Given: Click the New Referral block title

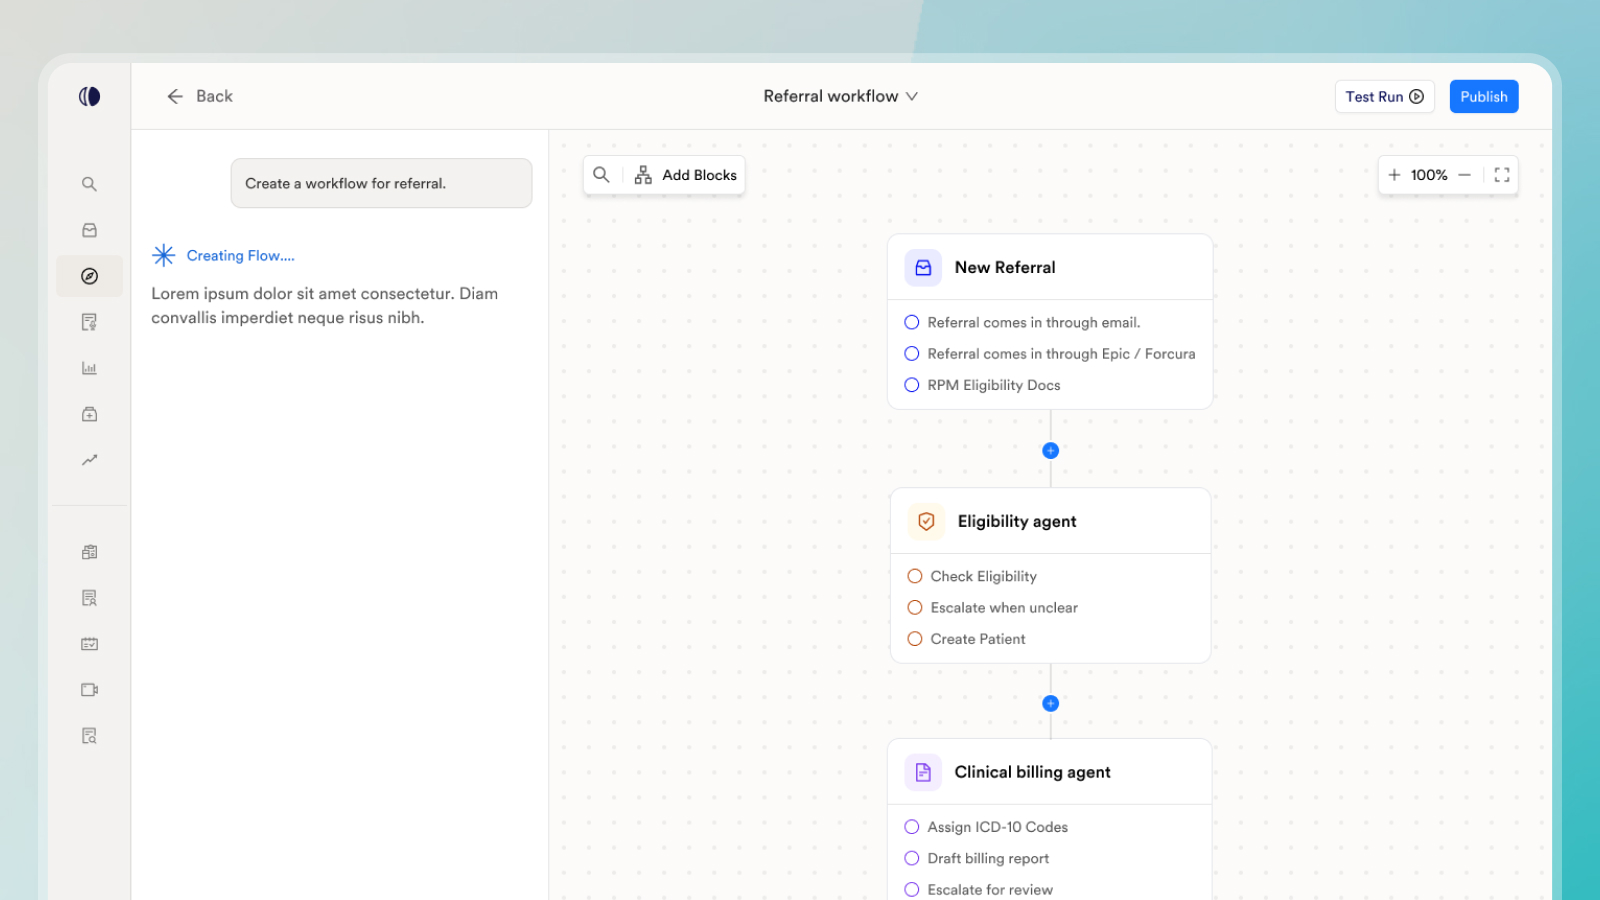Looking at the screenshot, I should tap(1005, 268).
